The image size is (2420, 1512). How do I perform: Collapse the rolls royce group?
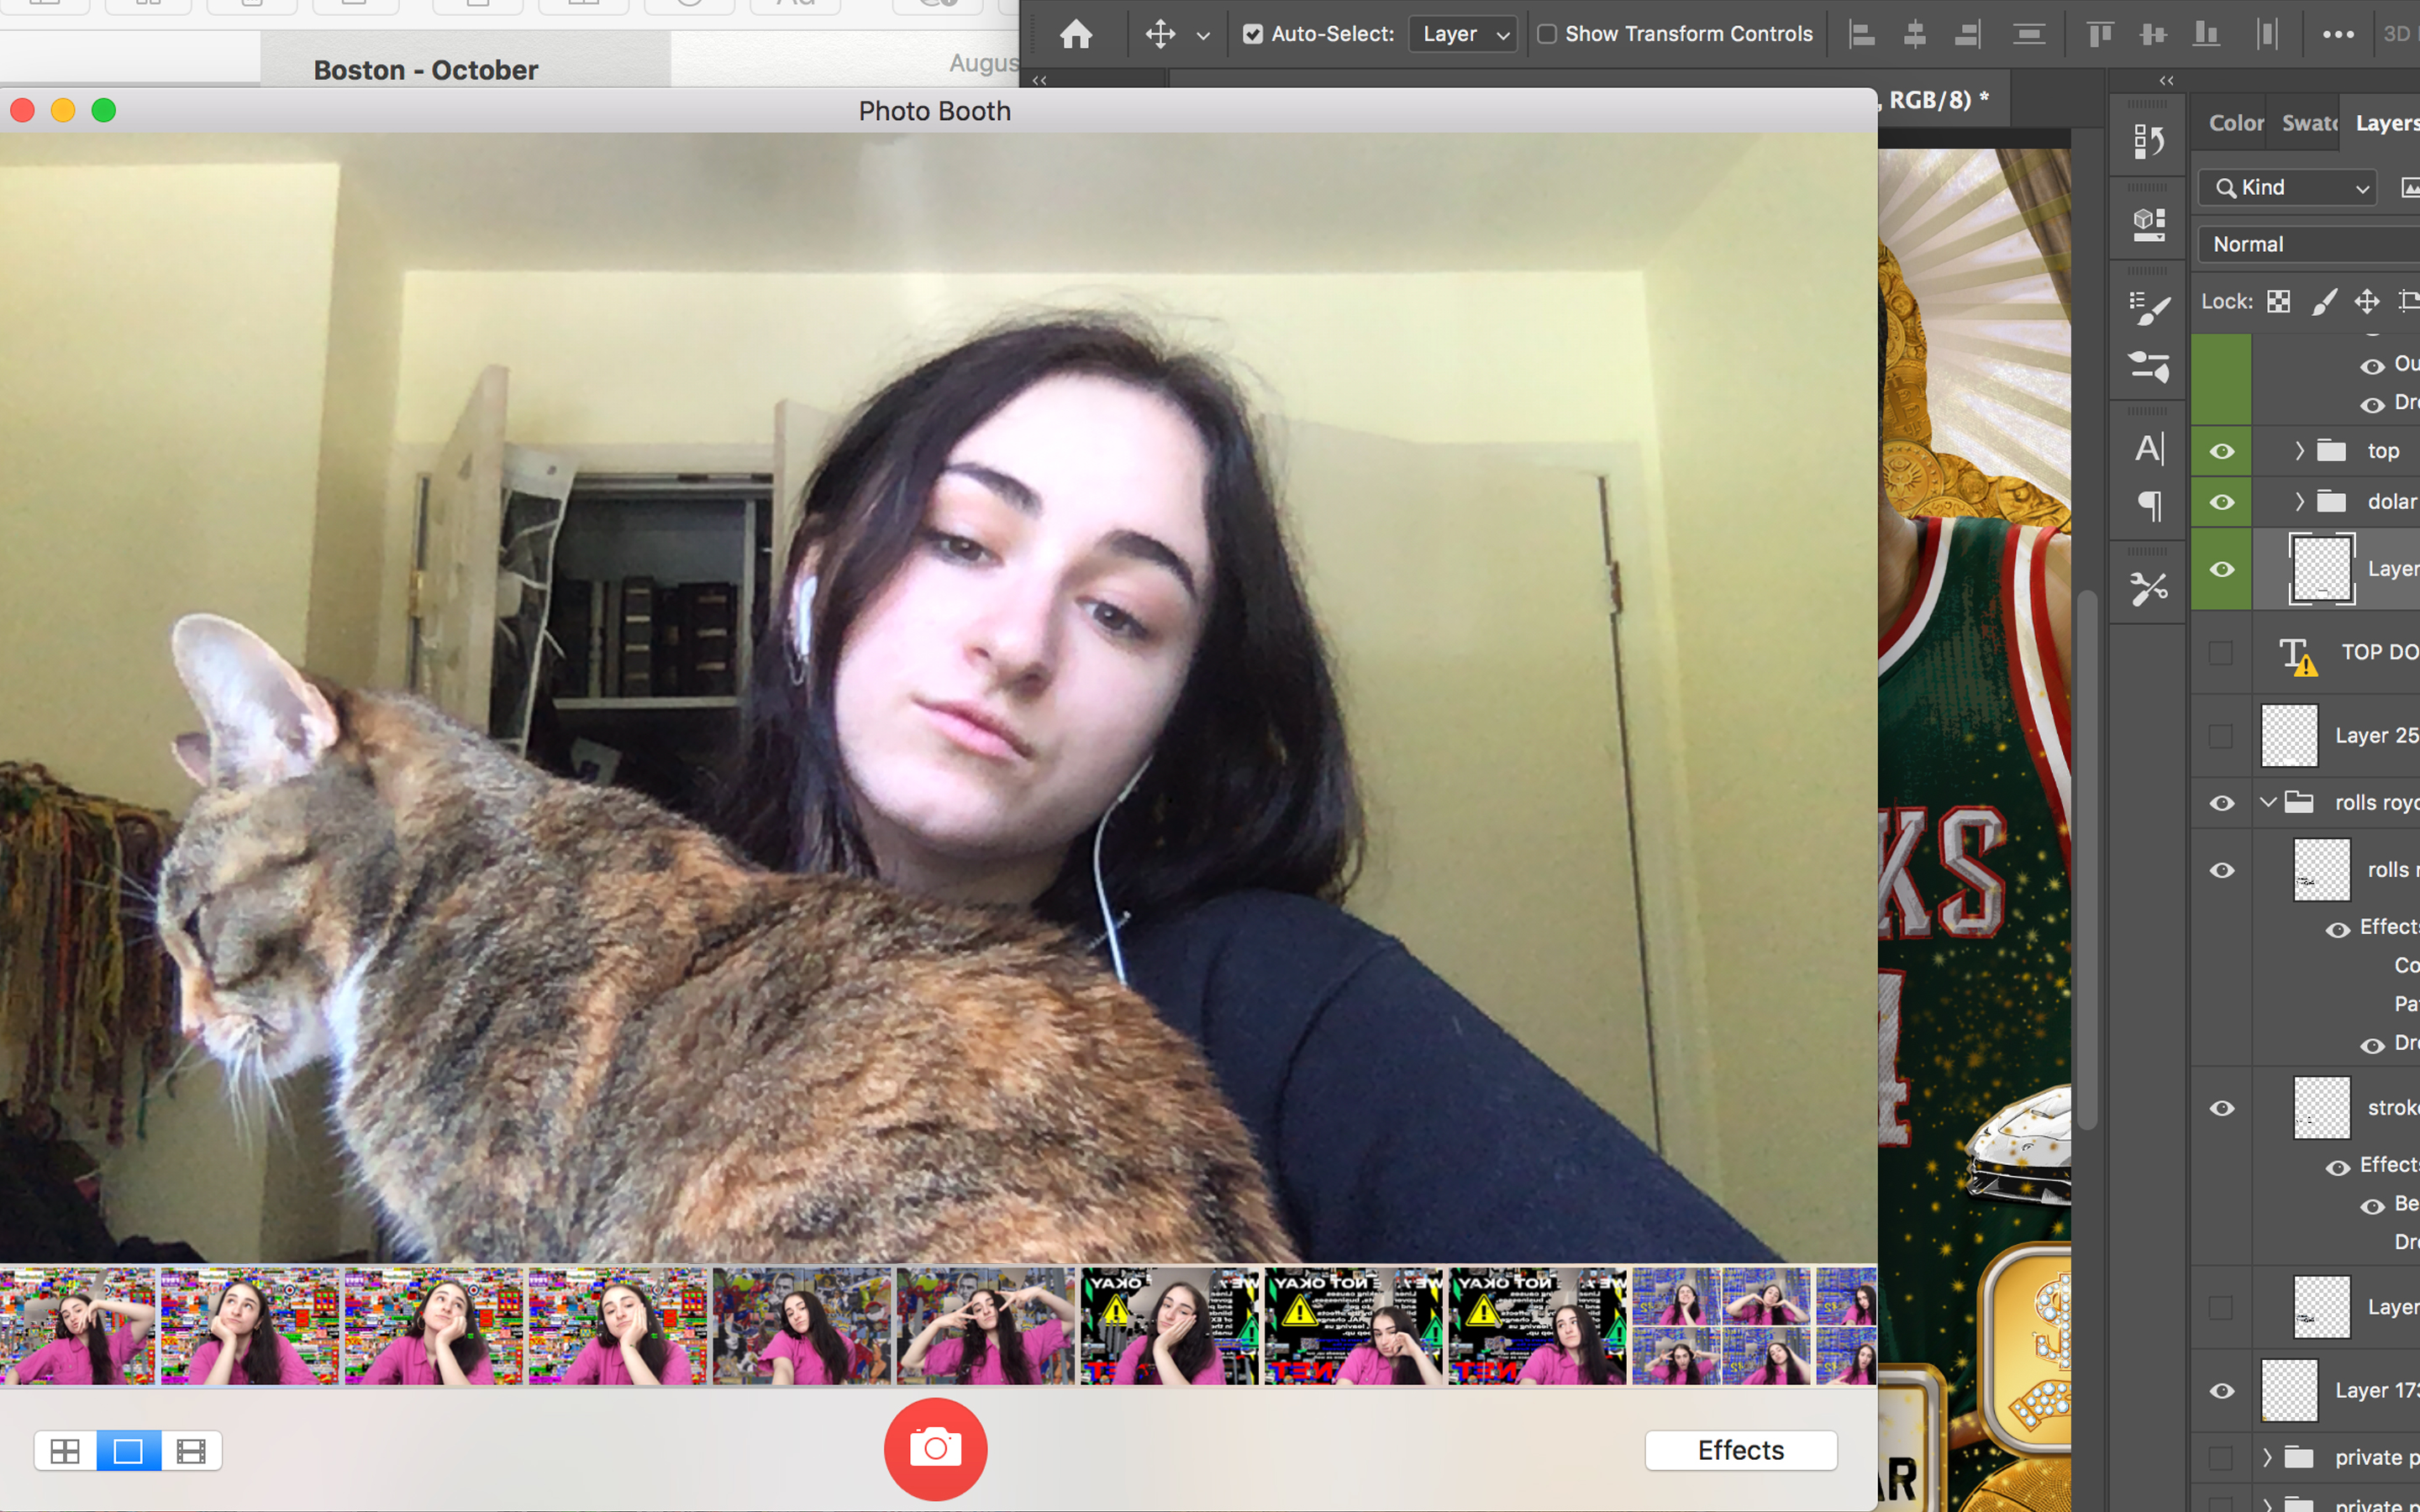coord(2268,802)
